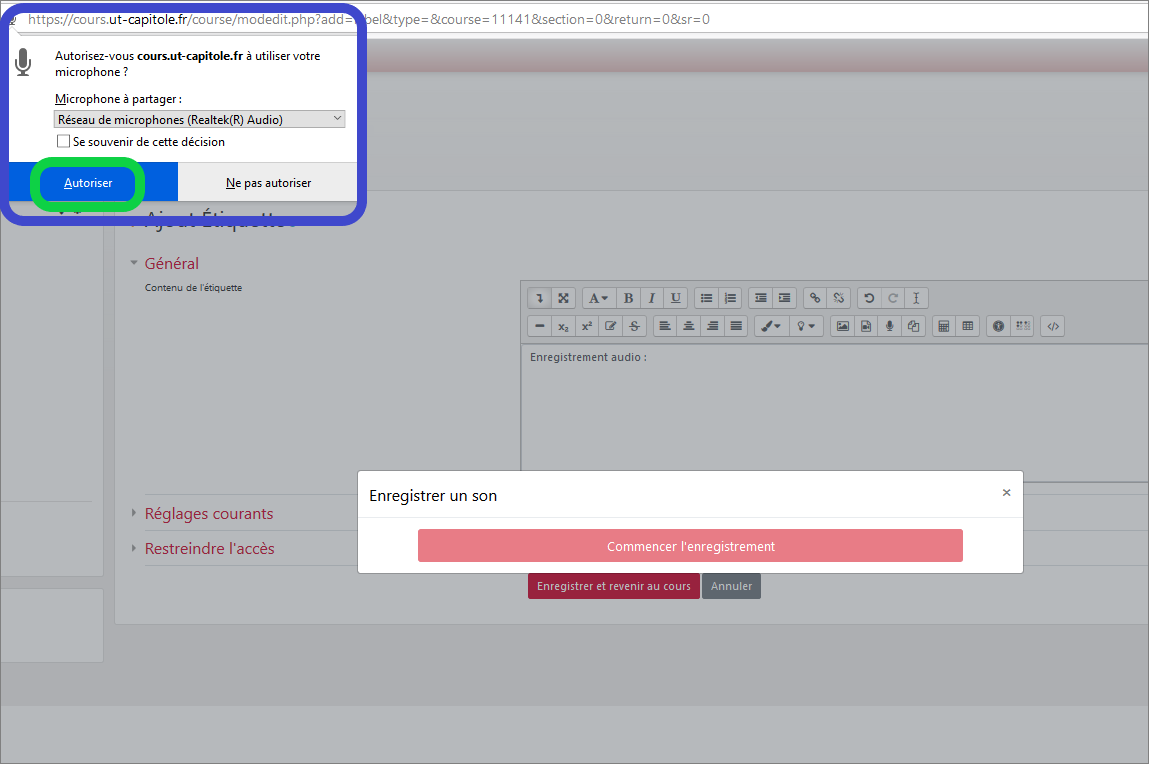The width and height of the screenshot is (1149, 764).
Task: Insert a link with the link icon
Action: (x=815, y=298)
